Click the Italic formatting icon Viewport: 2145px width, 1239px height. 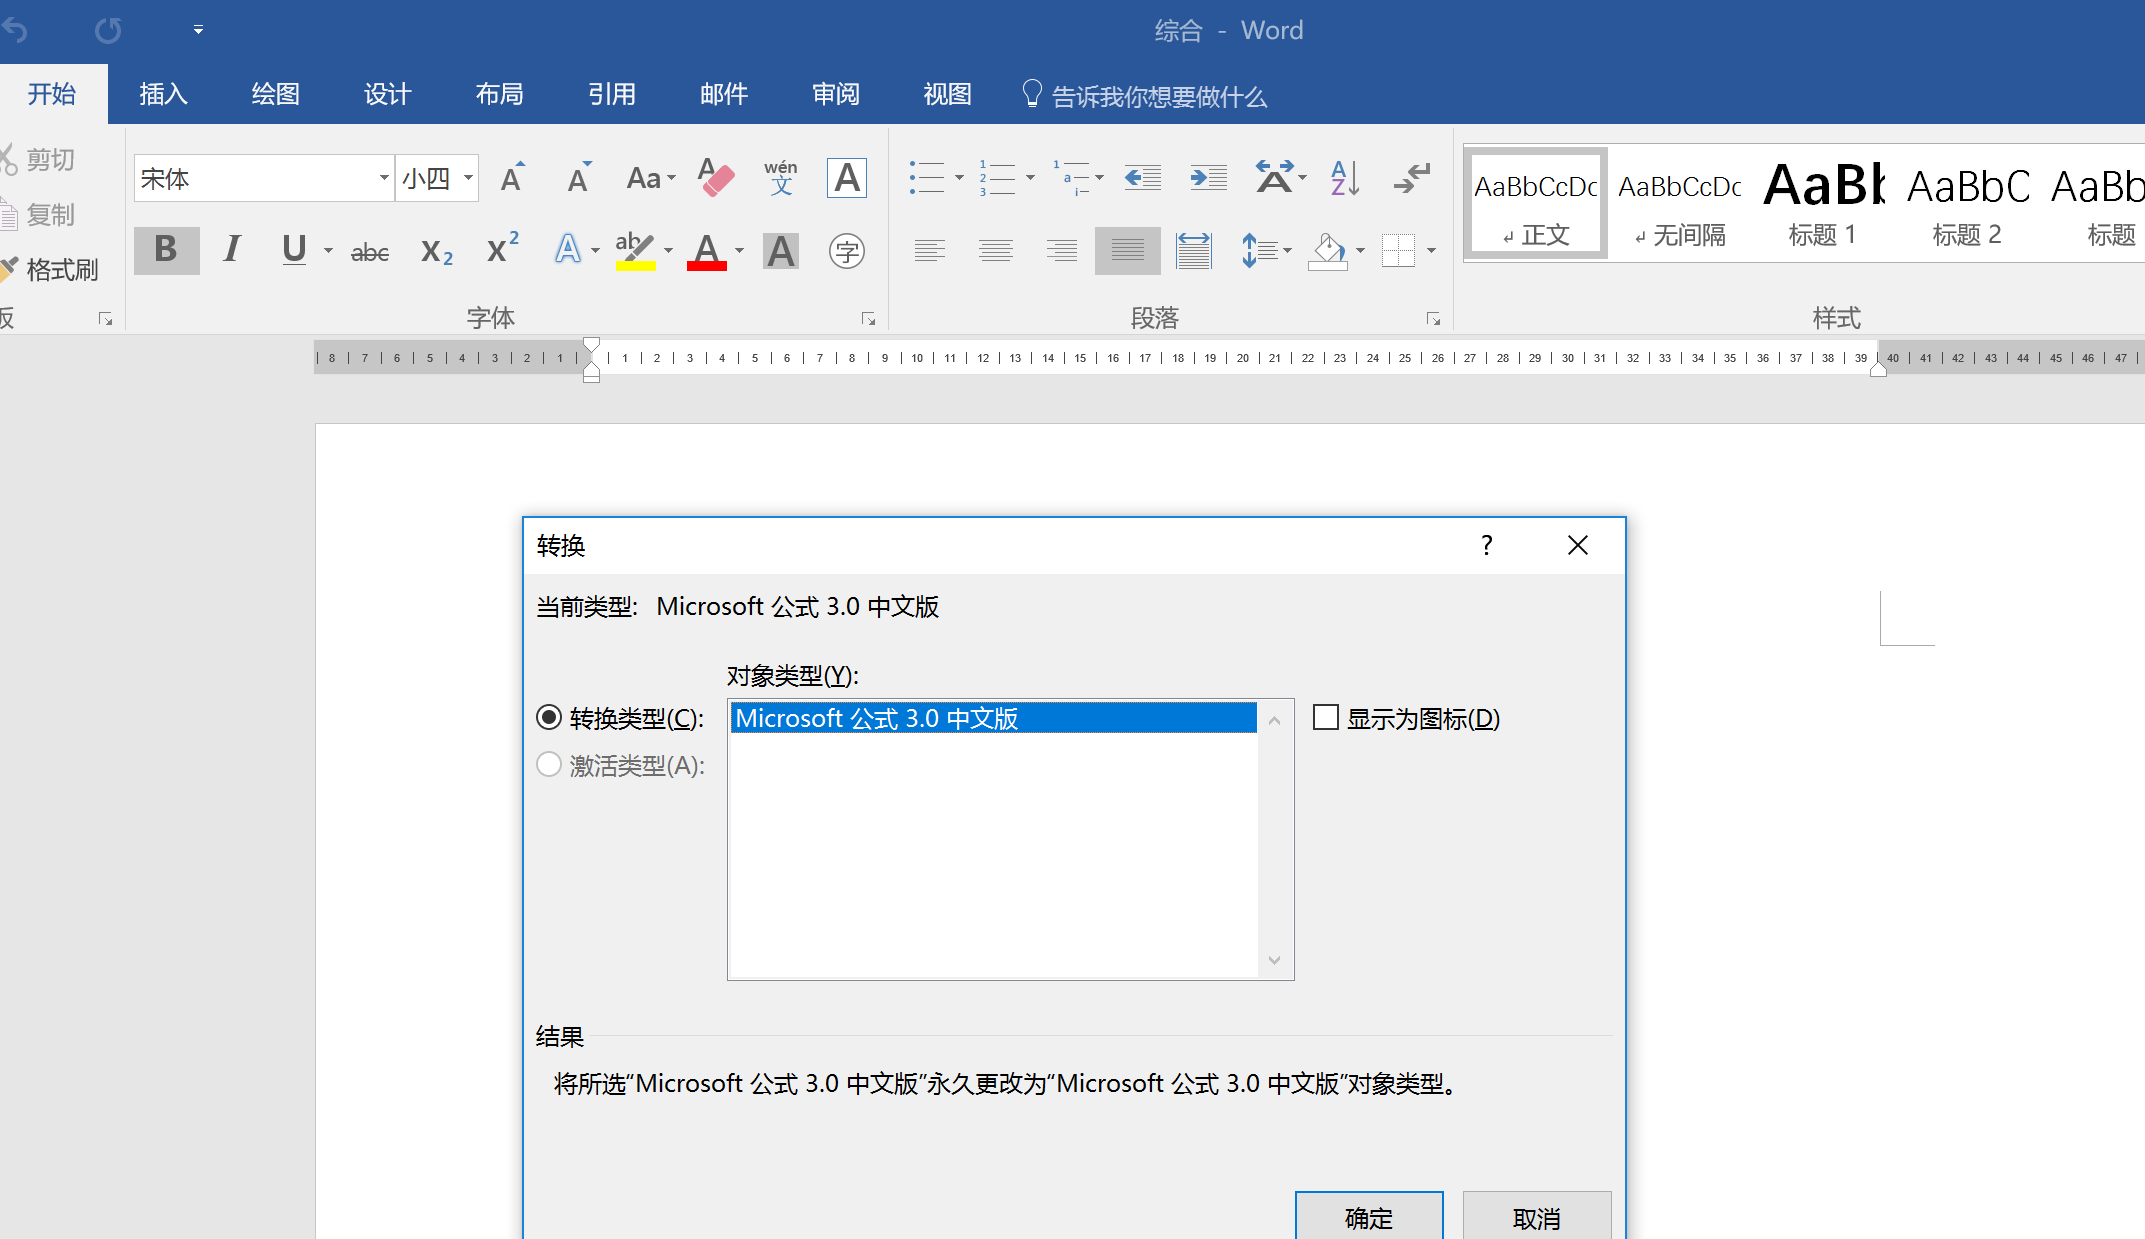coord(232,250)
